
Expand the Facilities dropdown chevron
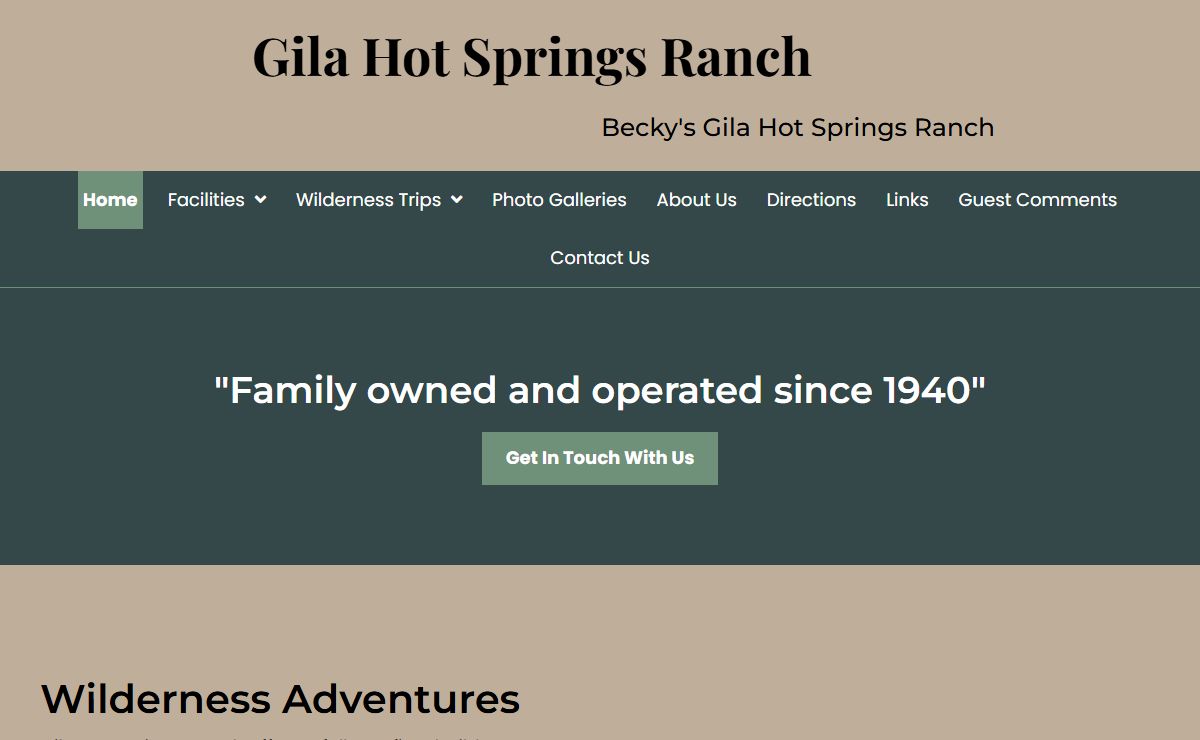click(x=260, y=200)
